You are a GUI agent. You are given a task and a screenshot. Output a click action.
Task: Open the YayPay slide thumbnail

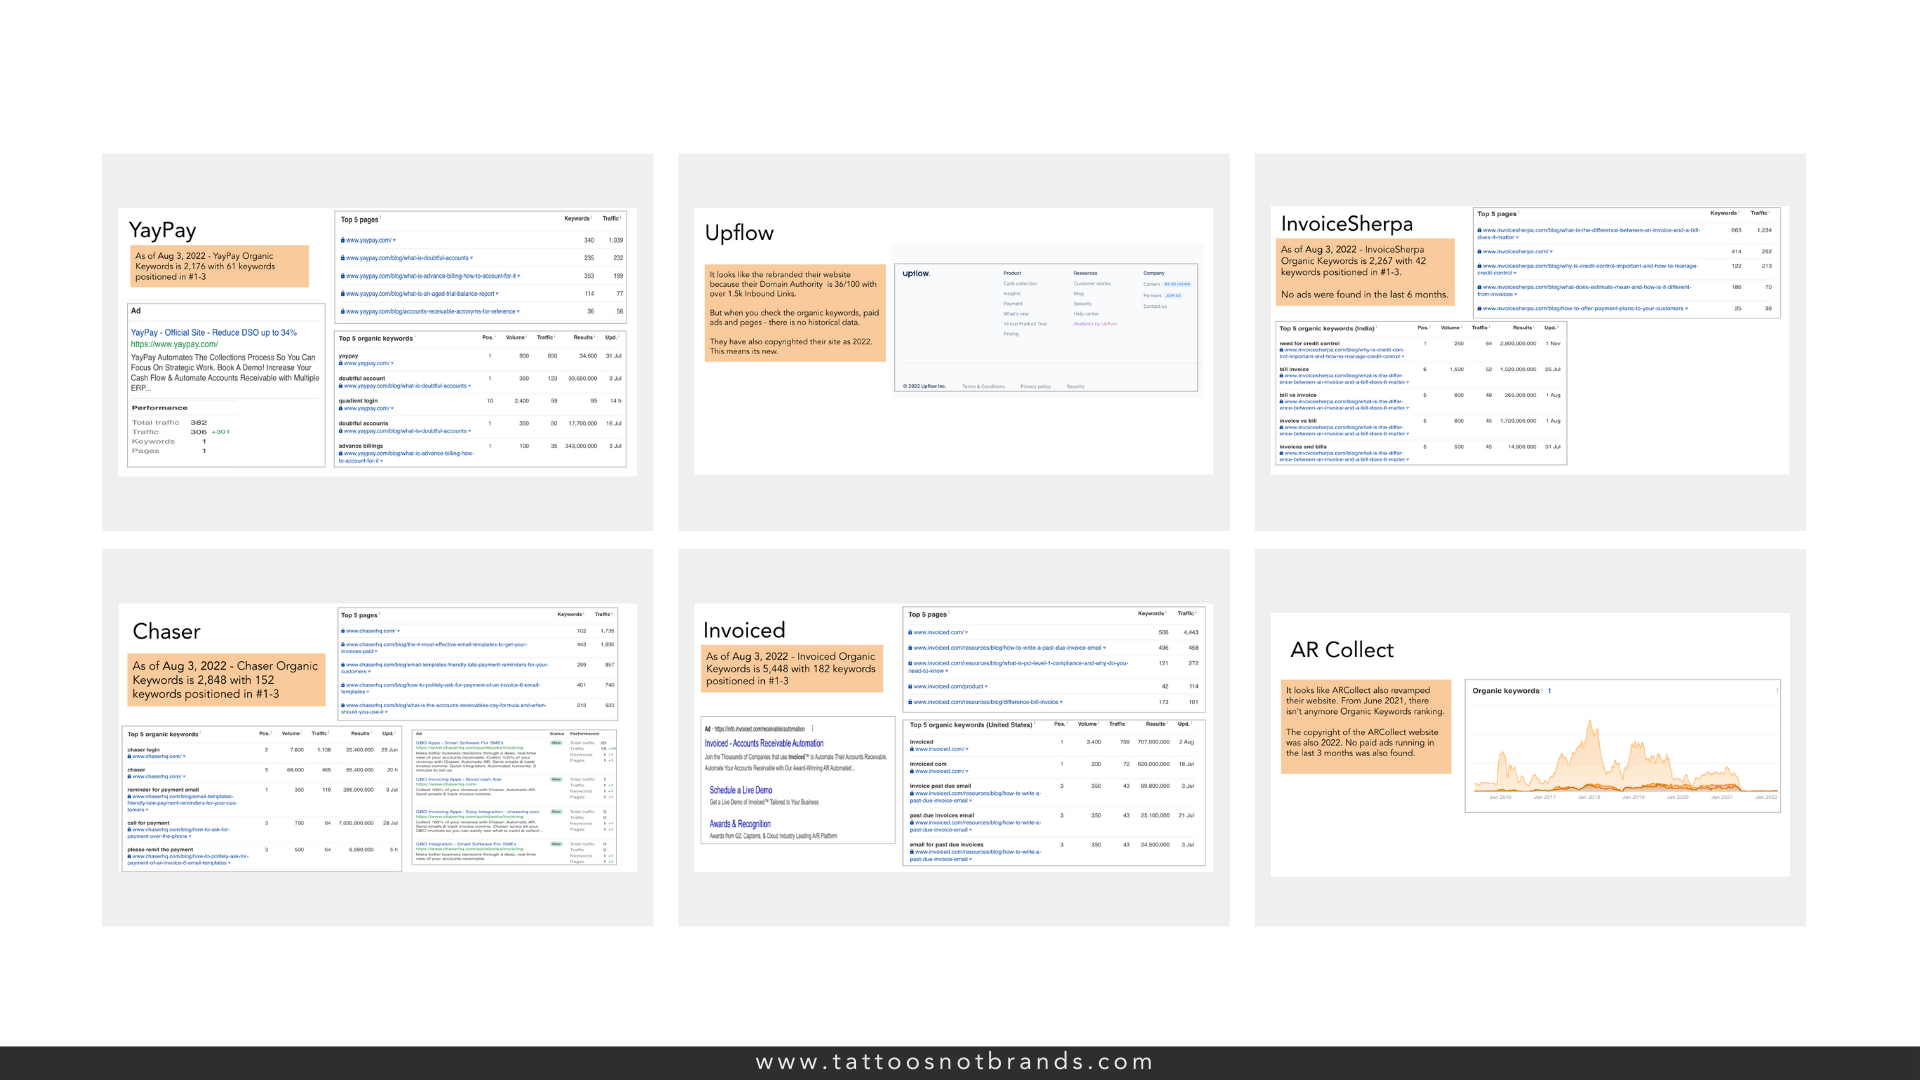377,341
